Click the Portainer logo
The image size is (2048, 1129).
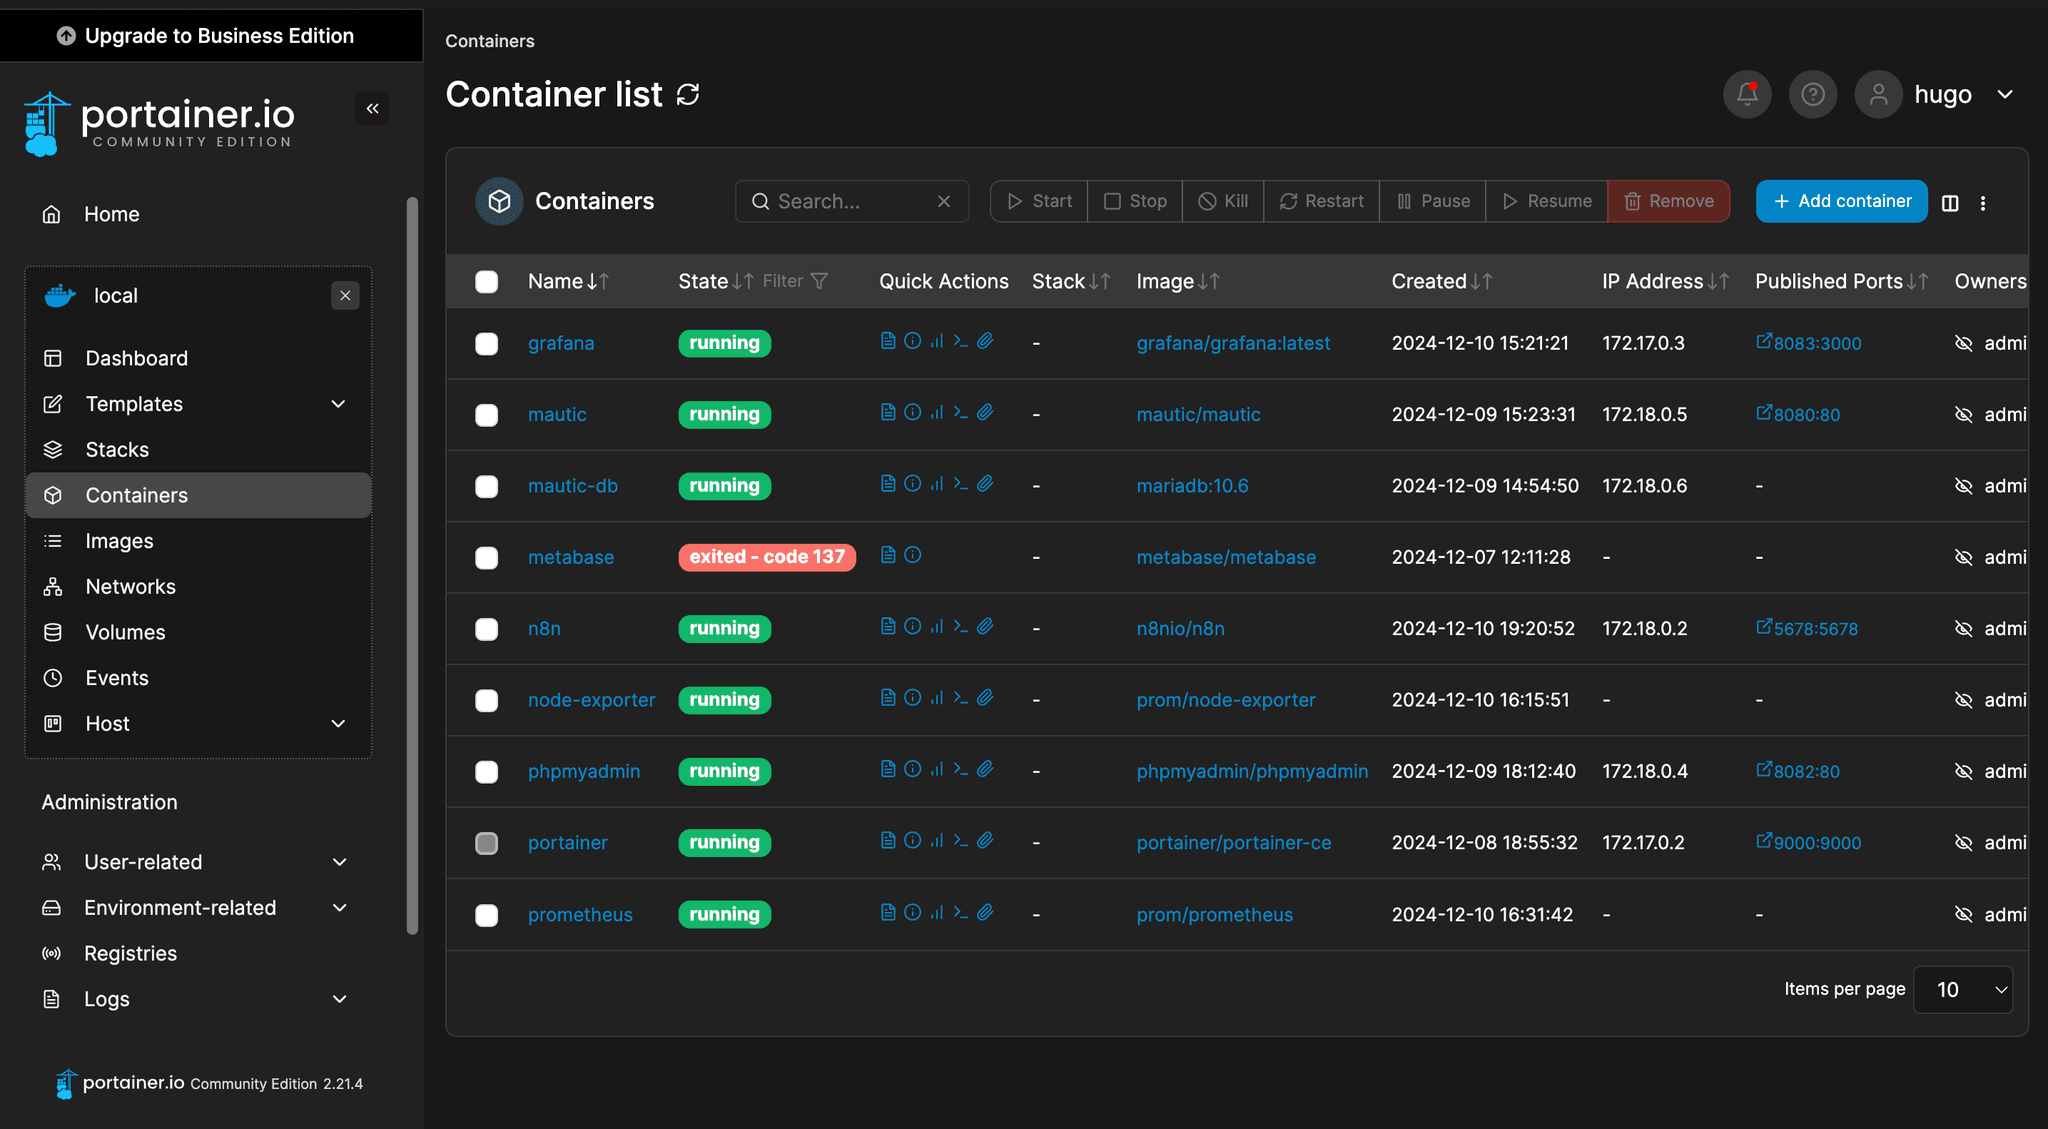click(x=158, y=123)
